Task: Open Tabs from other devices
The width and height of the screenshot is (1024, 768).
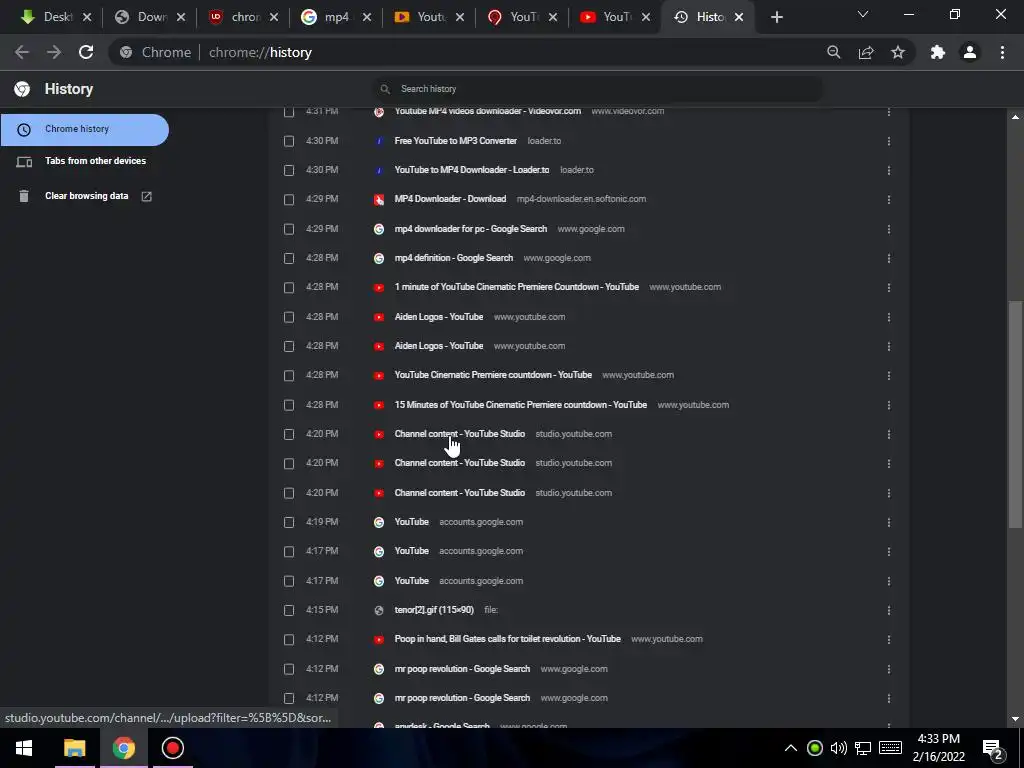Action: click(x=95, y=161)
